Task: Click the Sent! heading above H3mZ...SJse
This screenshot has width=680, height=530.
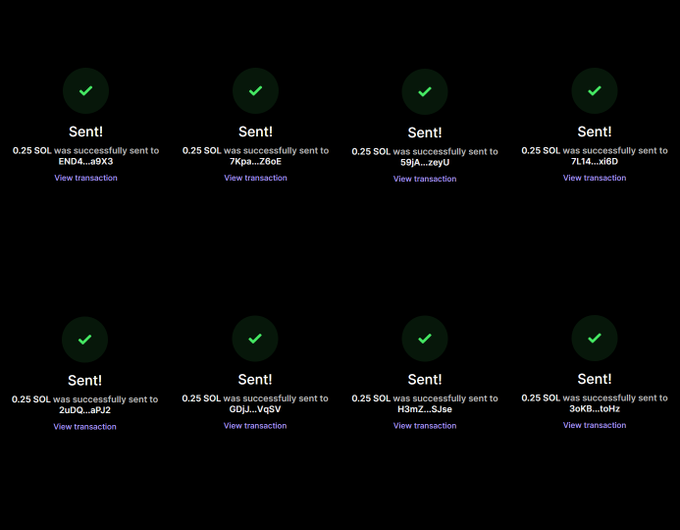Action: click(425, 380)
